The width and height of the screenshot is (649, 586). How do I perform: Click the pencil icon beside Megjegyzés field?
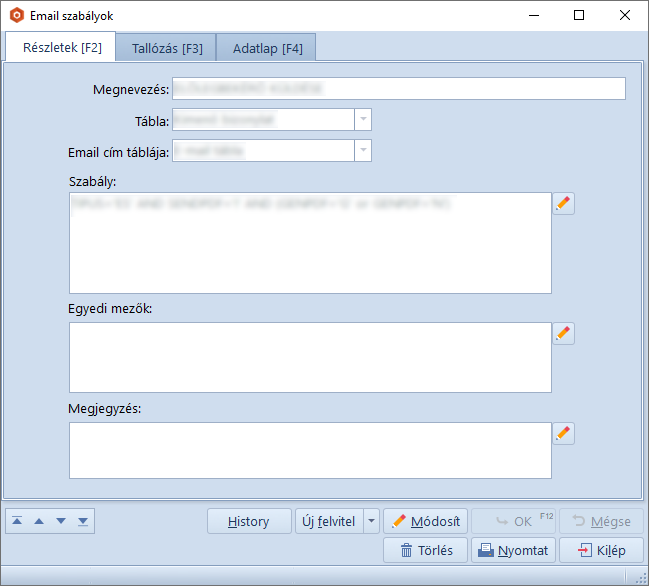564,433
